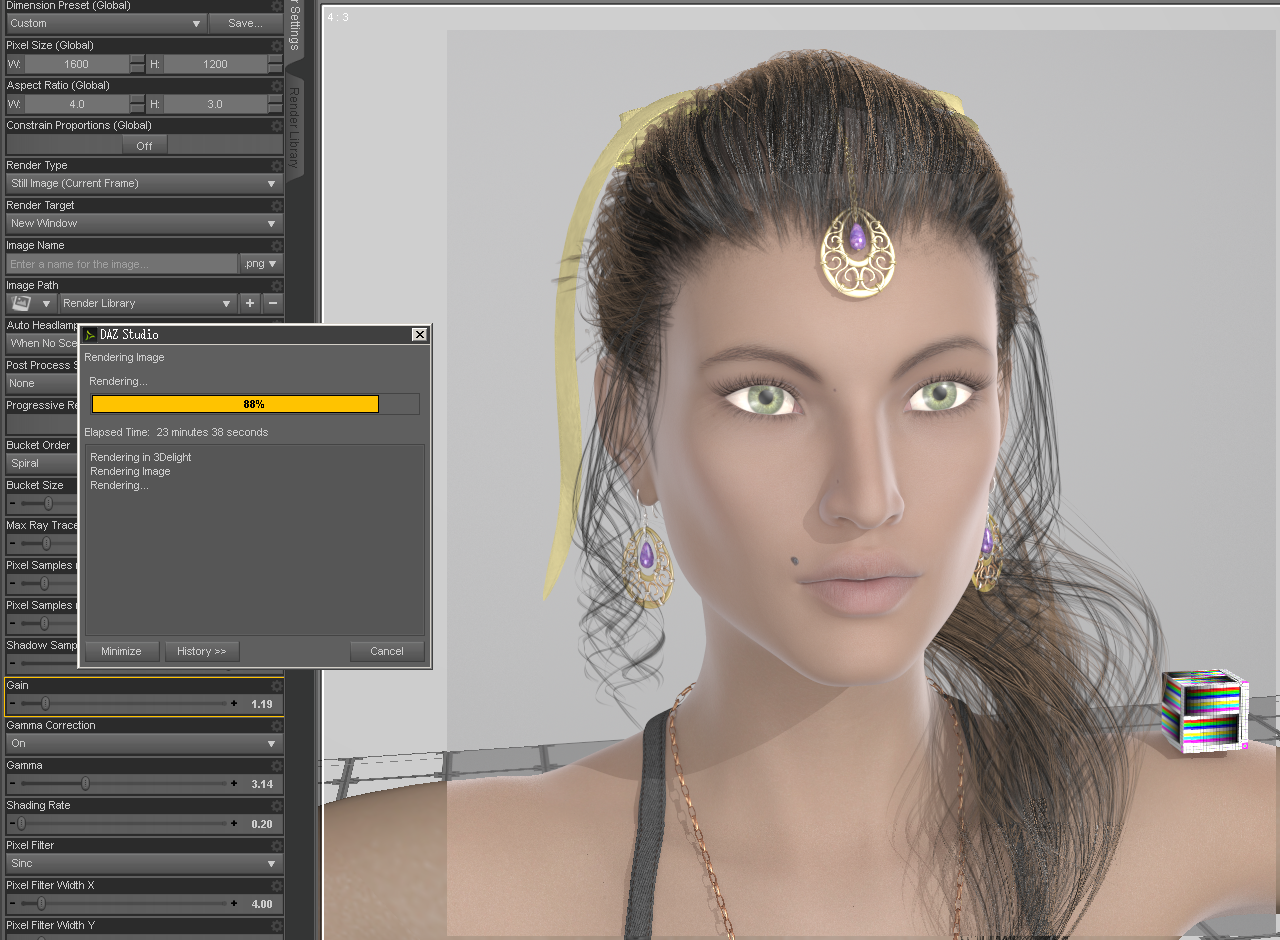Viewport: 1280px width, 940px height.
Task: Open Dimension Preset gear options
Action: 277,6
